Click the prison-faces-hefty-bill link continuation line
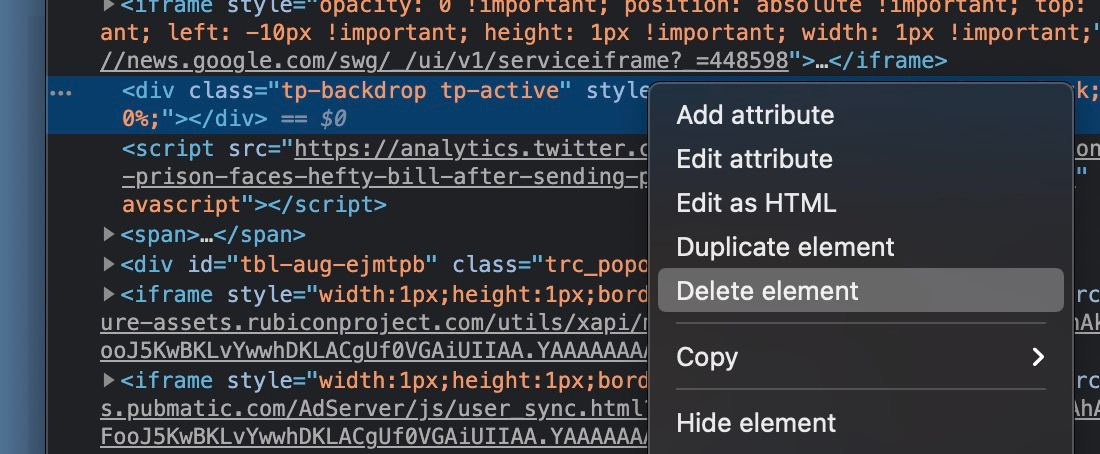 pos(384,178)
